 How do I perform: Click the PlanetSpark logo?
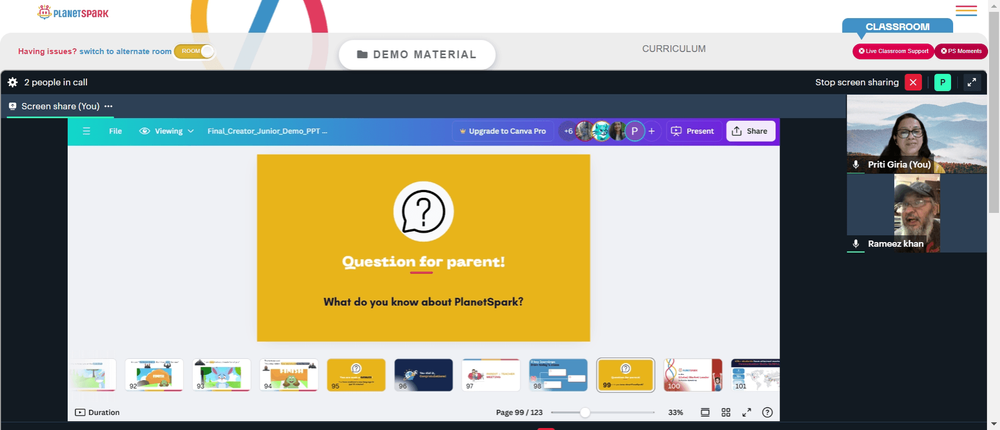point(73,12)
